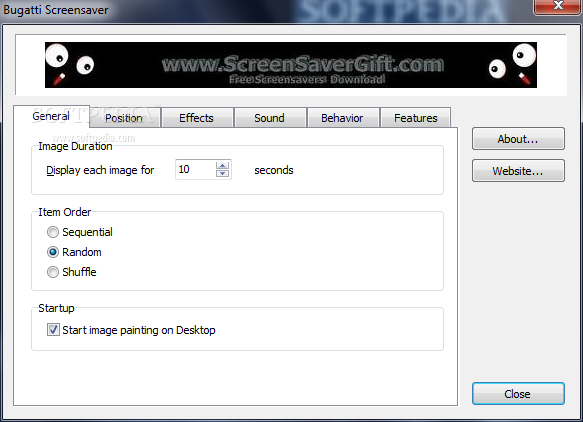Click the 'Image Duration' group label

coord(75,146)
